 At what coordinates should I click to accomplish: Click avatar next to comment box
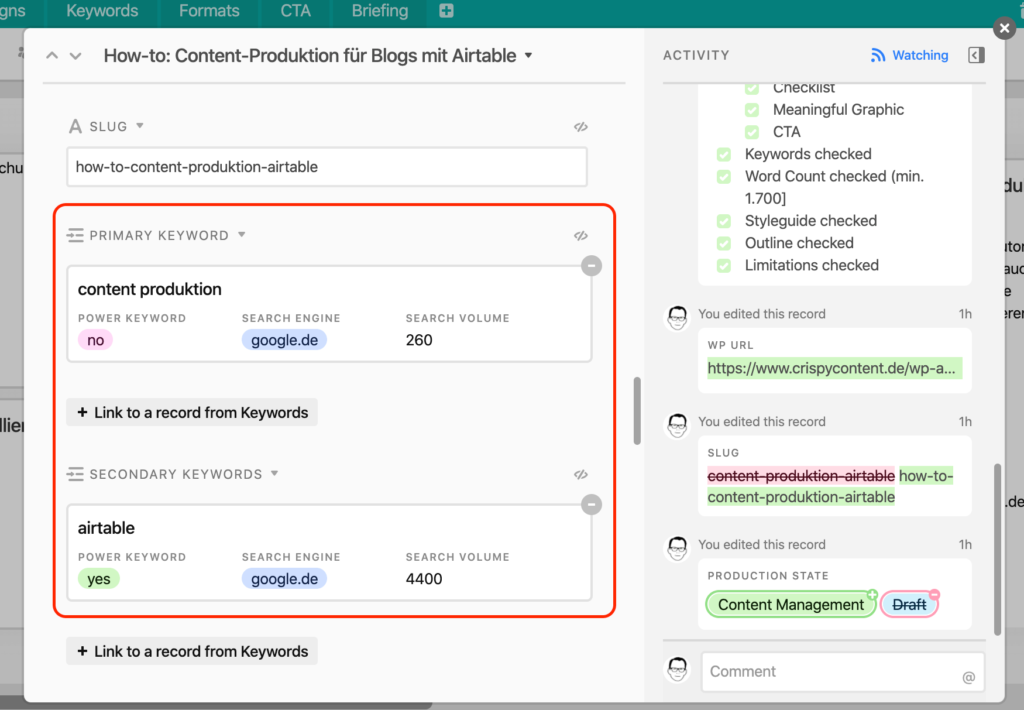[677, 670]
